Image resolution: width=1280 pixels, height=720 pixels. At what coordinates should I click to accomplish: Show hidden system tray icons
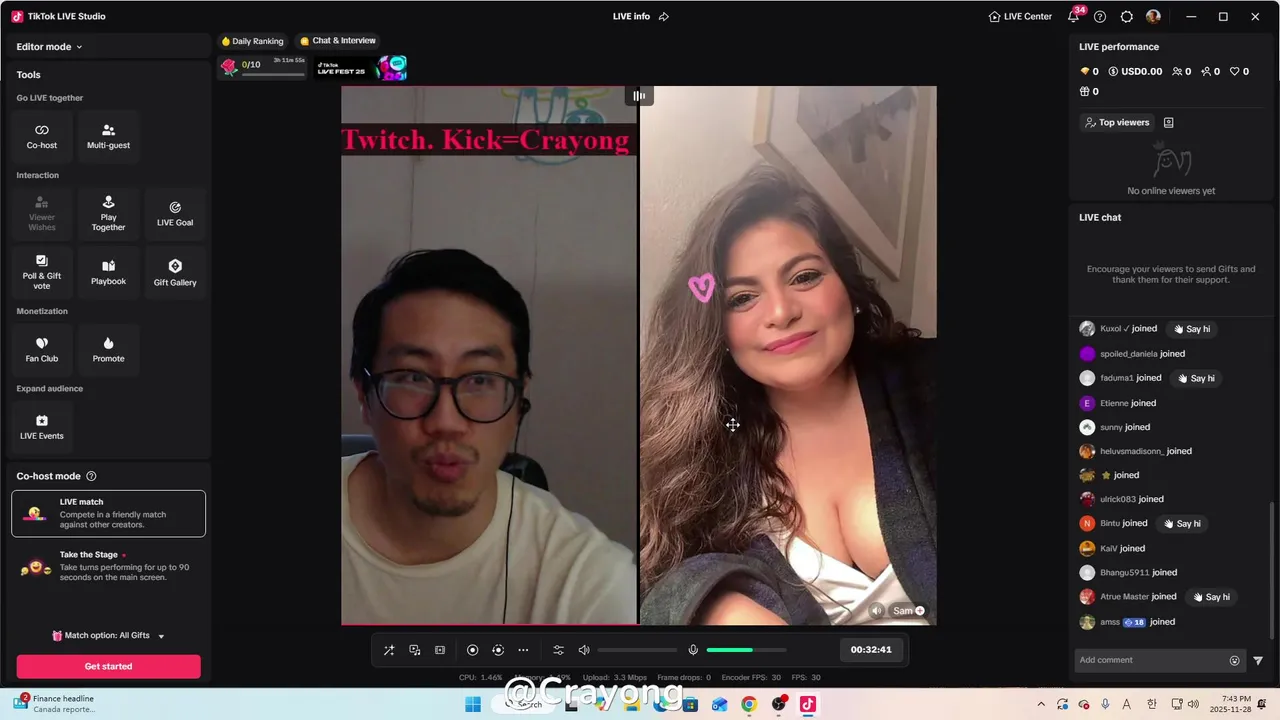pyautogui.click(x=1041, y=704)
